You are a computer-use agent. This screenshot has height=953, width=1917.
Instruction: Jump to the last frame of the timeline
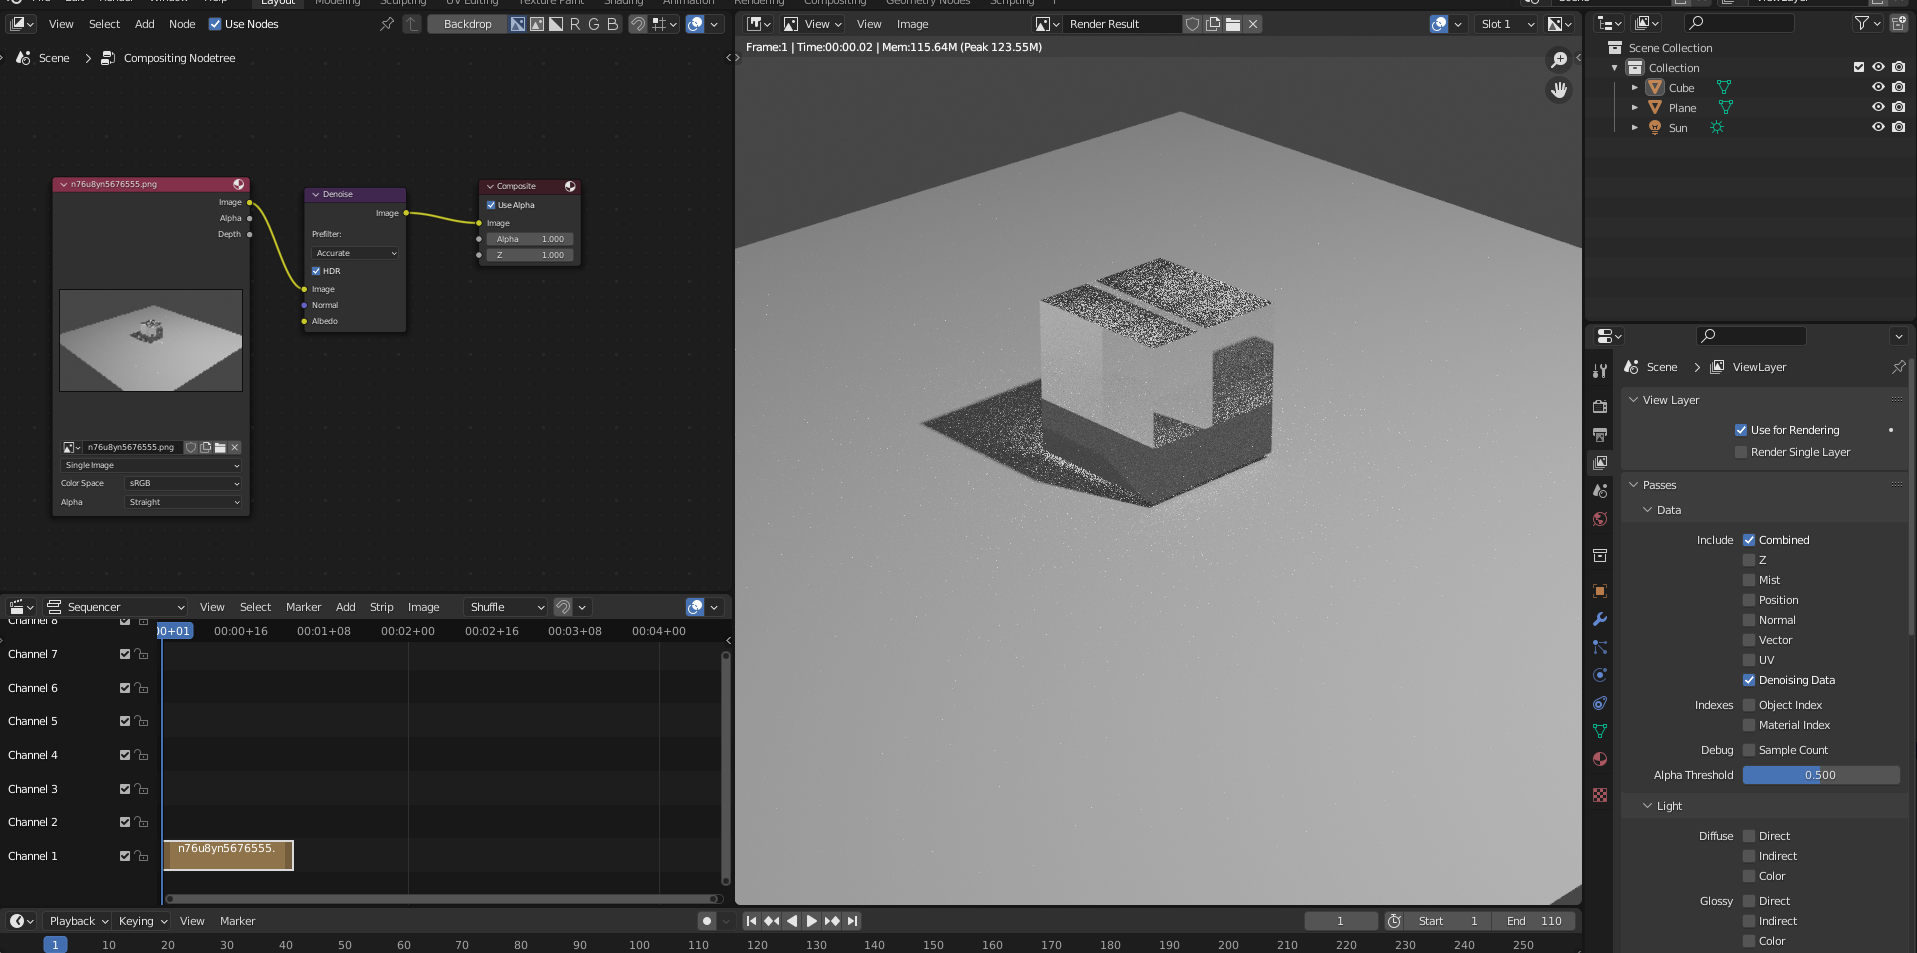click(852, 921)
